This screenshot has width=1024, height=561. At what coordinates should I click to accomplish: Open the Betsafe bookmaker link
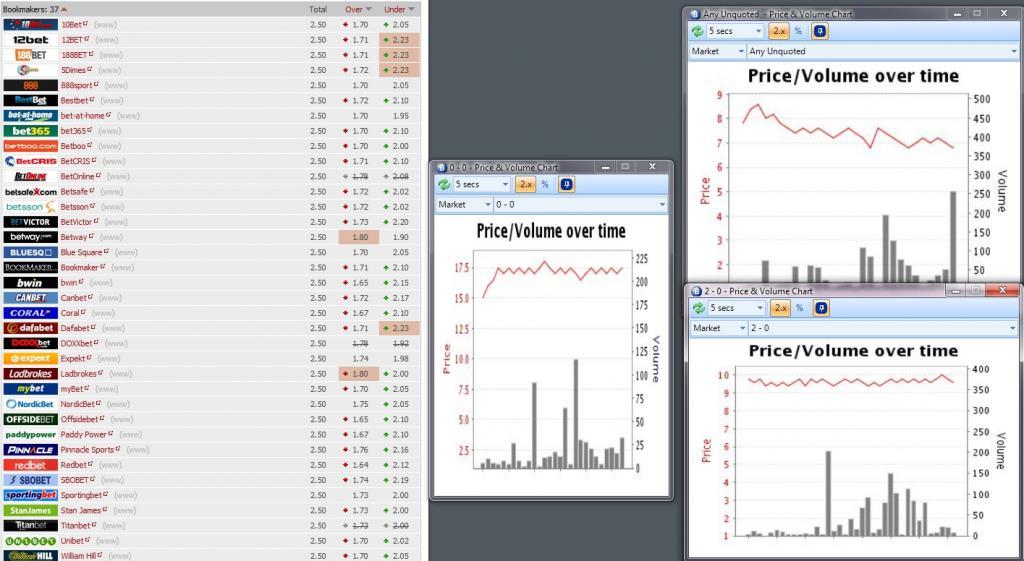pos(76,191)
